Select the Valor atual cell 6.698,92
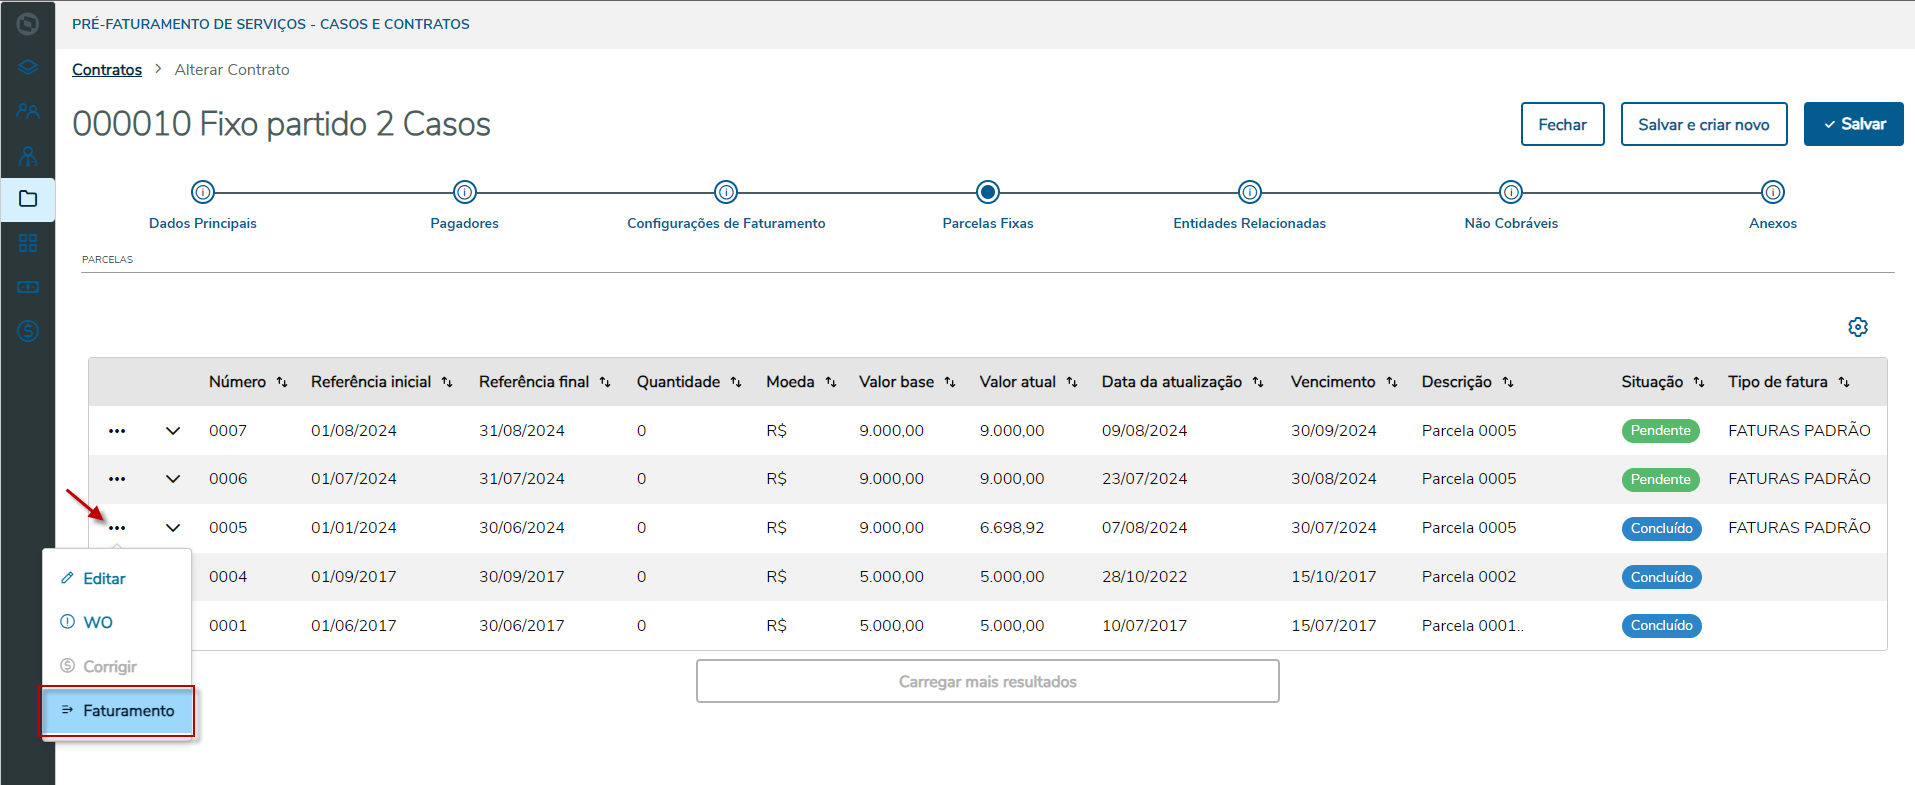Image resolution: width=1915 pixels, height=785 pixels. (1012, 528)
